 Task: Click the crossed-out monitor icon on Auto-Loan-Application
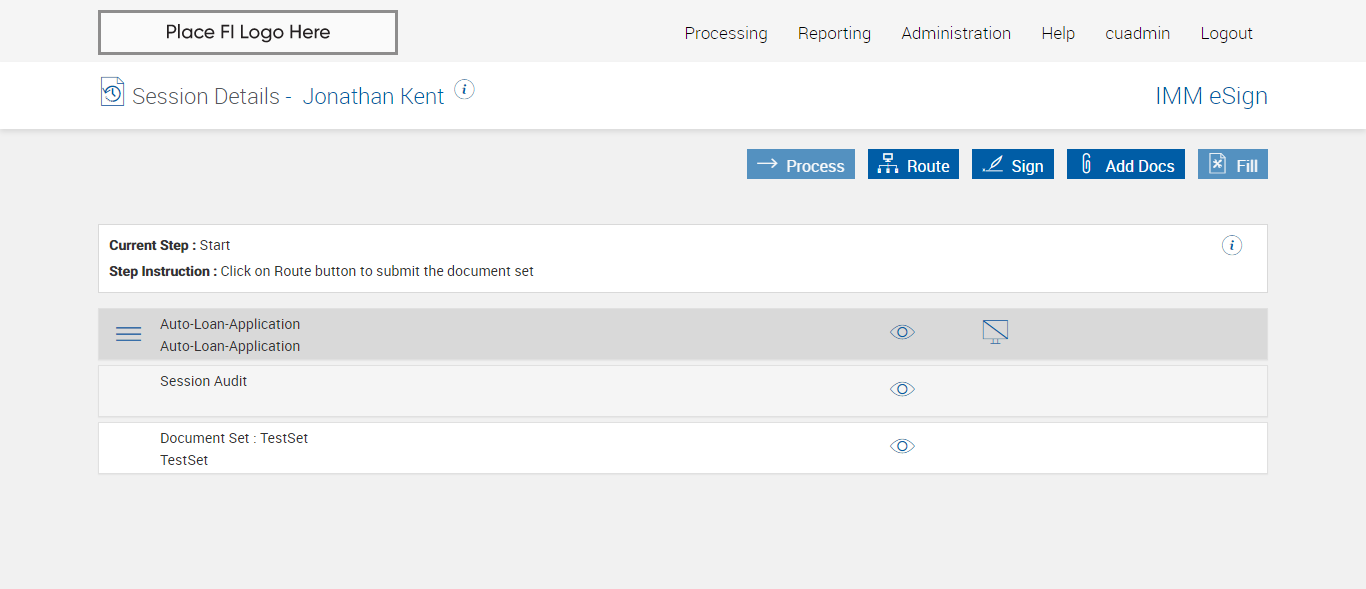coord(995,332)
